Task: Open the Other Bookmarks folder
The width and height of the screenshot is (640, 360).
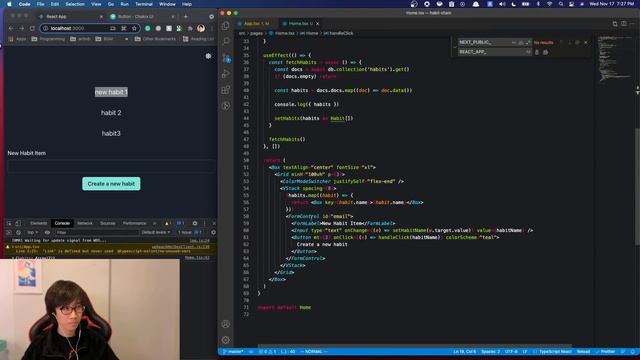Action: click(155, 39)
